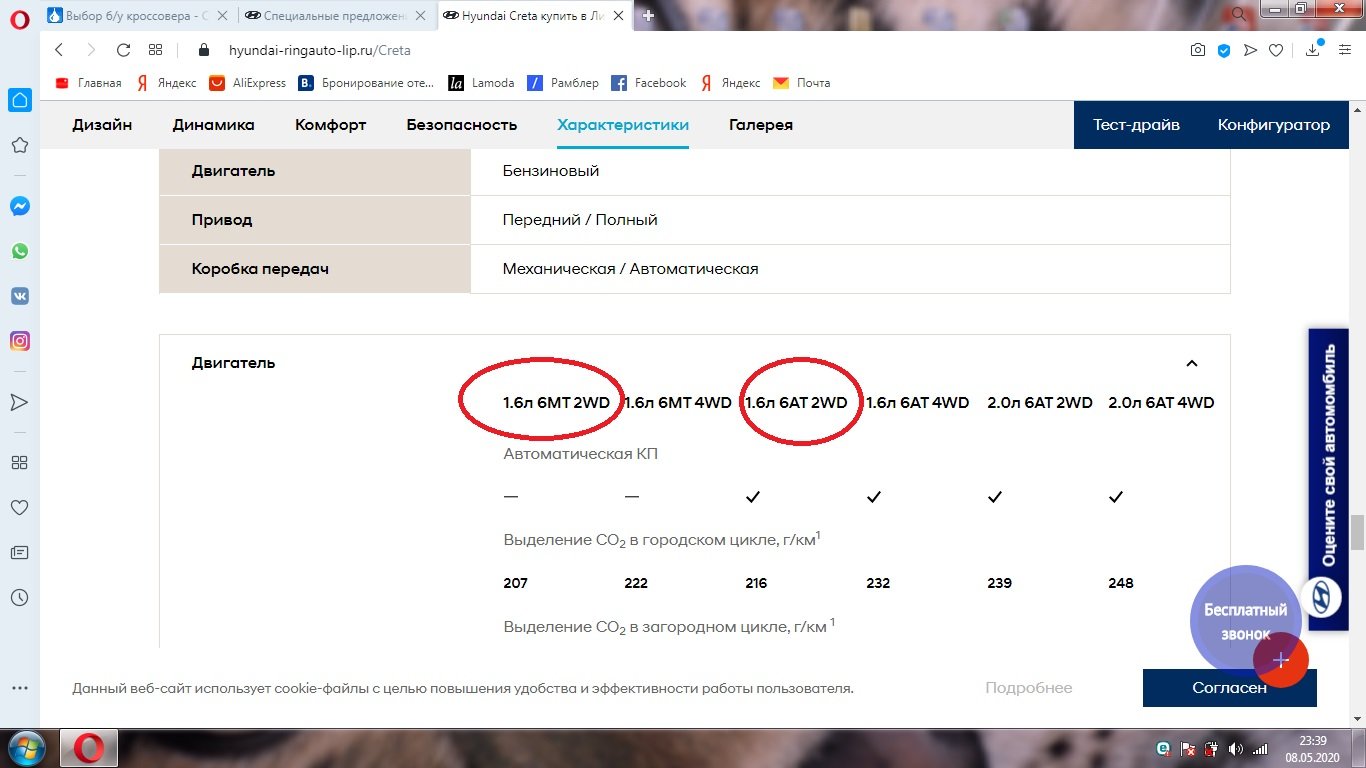Select Характеристики section tab

pyautogui.click(x=623, y=125)
